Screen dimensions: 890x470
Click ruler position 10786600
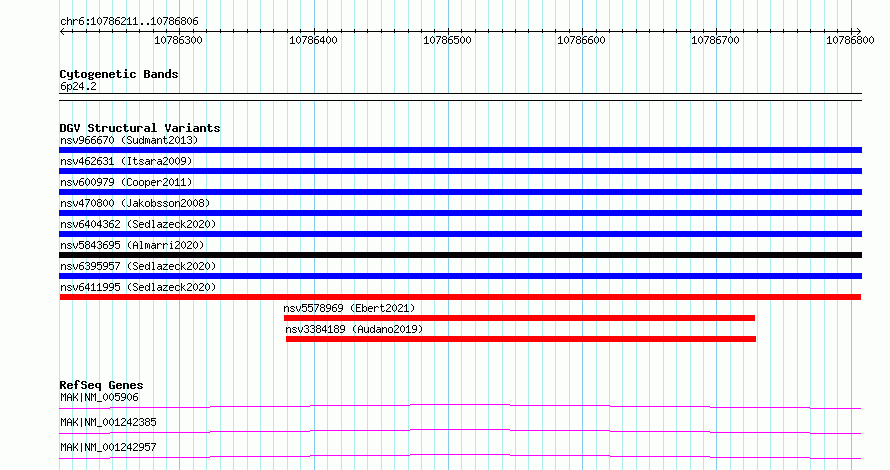(581, 40)
